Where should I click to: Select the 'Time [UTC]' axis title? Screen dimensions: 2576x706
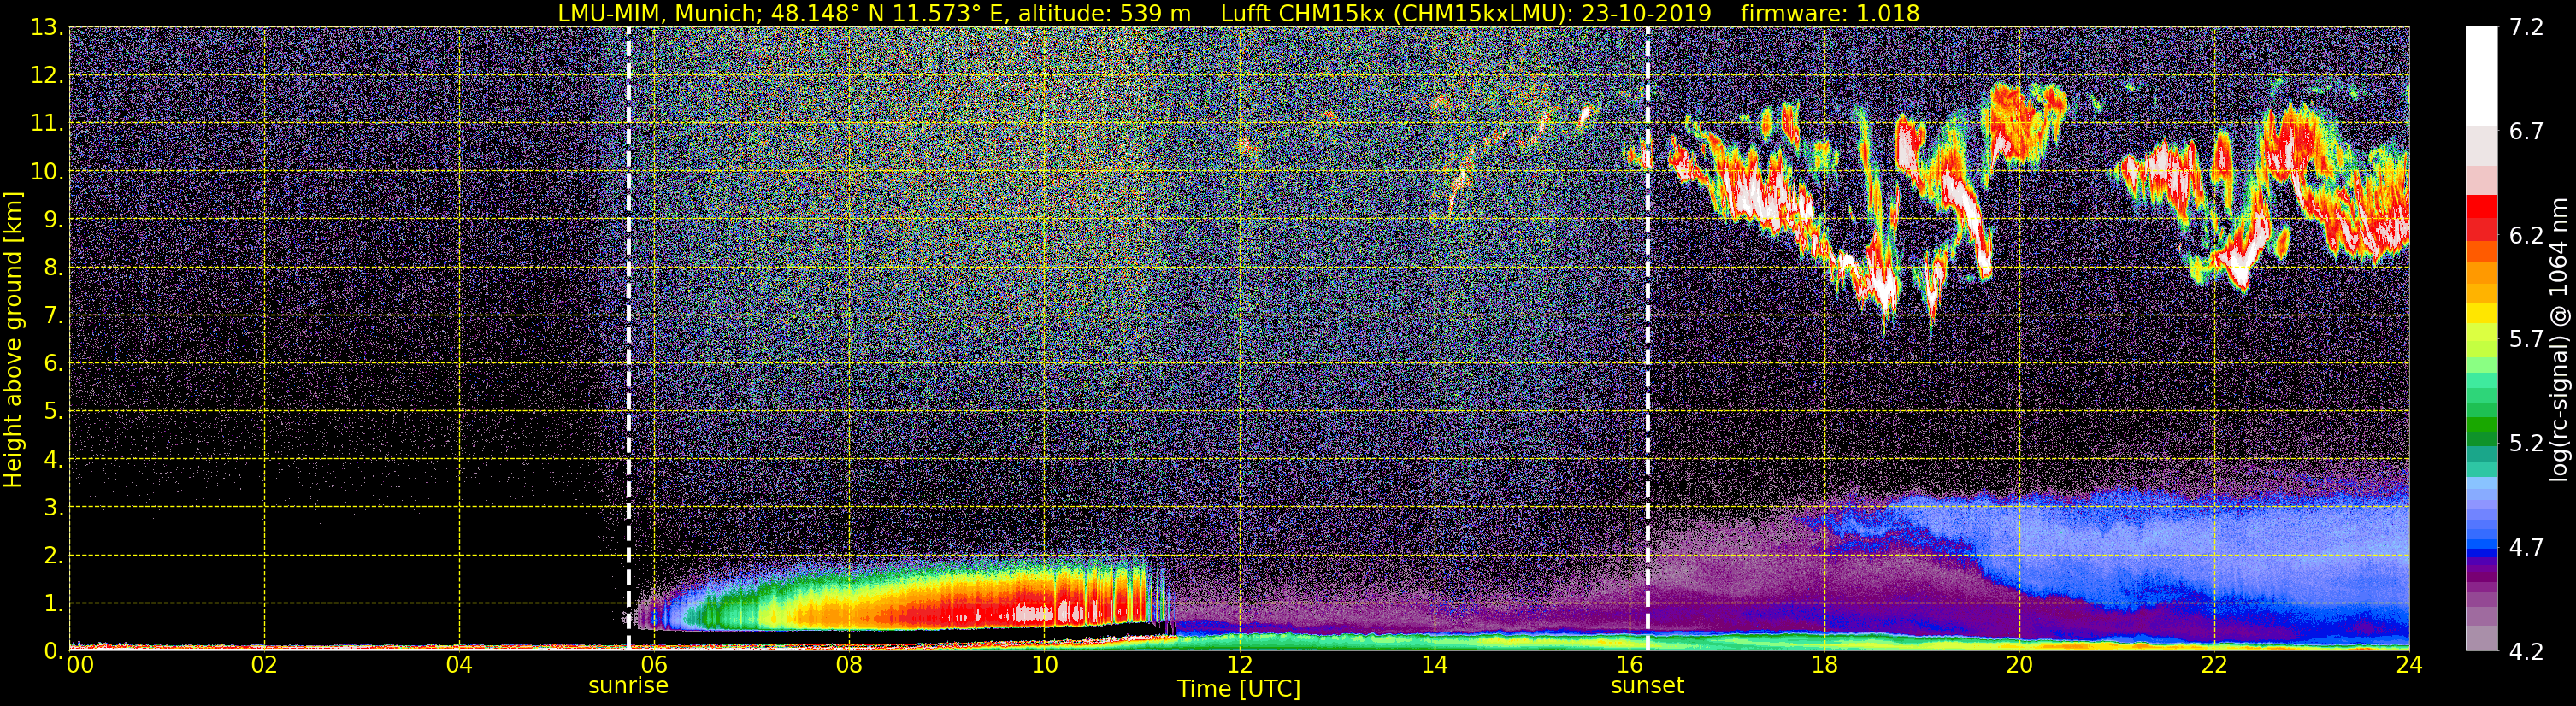point(1239,689)
